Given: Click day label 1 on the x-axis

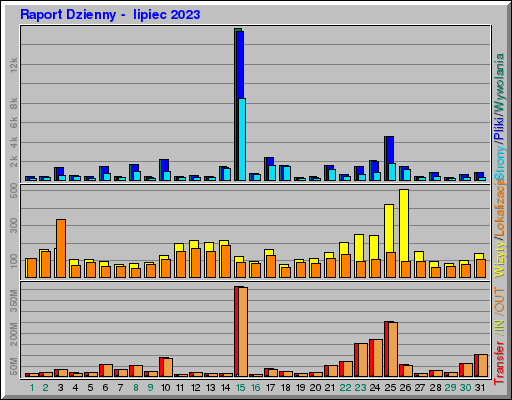Looking at the screenshot, I should (x=32, y=388).
